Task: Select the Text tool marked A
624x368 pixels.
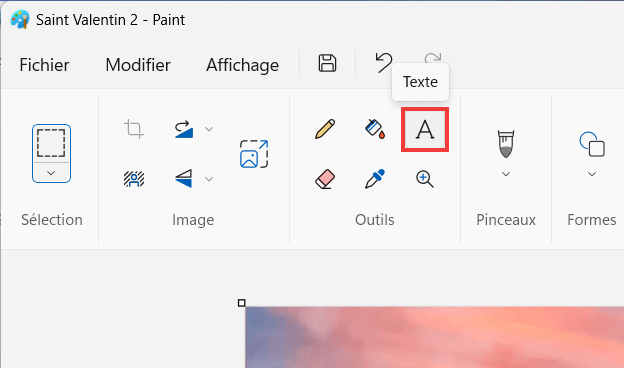Action: pos(425,130)
